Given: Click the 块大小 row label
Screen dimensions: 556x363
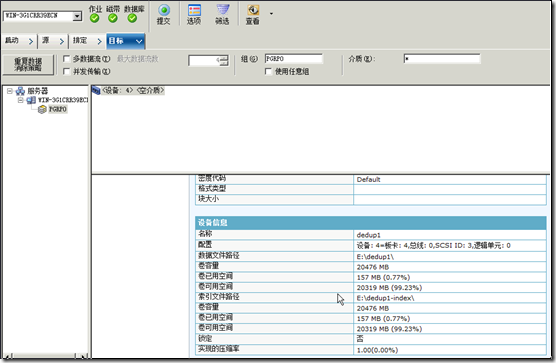Looking at the screenshot, I should pyautogui.click(x=208, y=199).
